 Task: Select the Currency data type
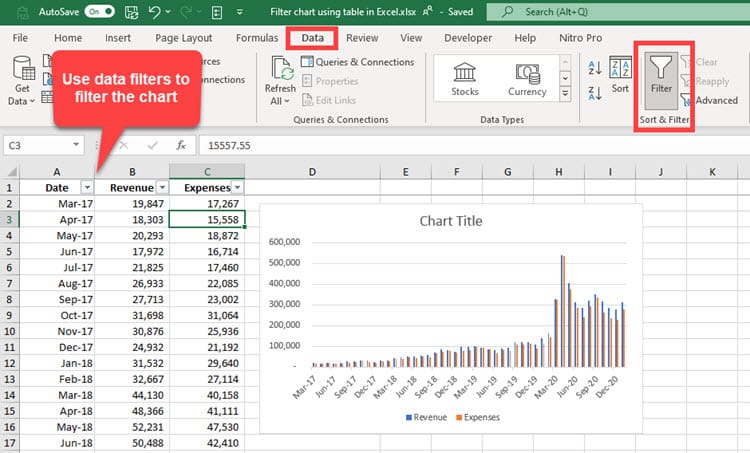[x=527, y=76]
